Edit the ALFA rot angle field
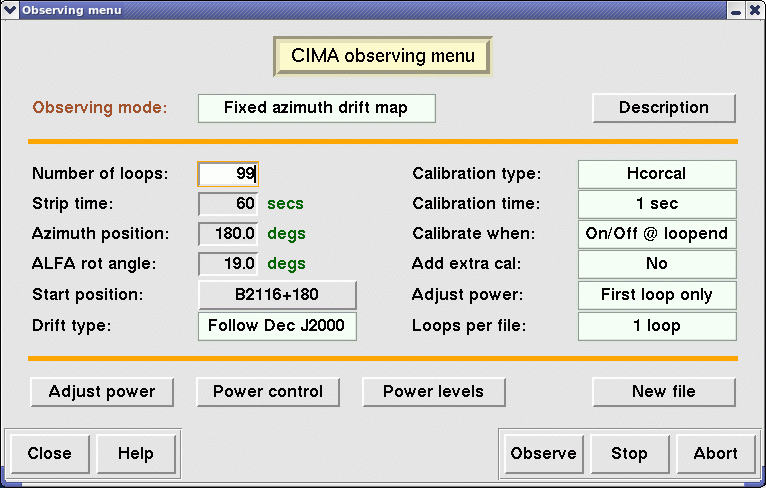This screenshot has width=766, height=488. click(x=228, y=264)
